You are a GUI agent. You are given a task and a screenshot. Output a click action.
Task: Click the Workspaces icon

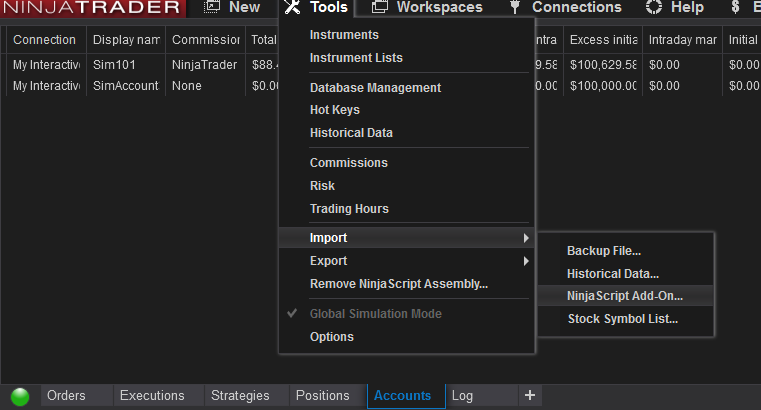click(x=380, y=7)
